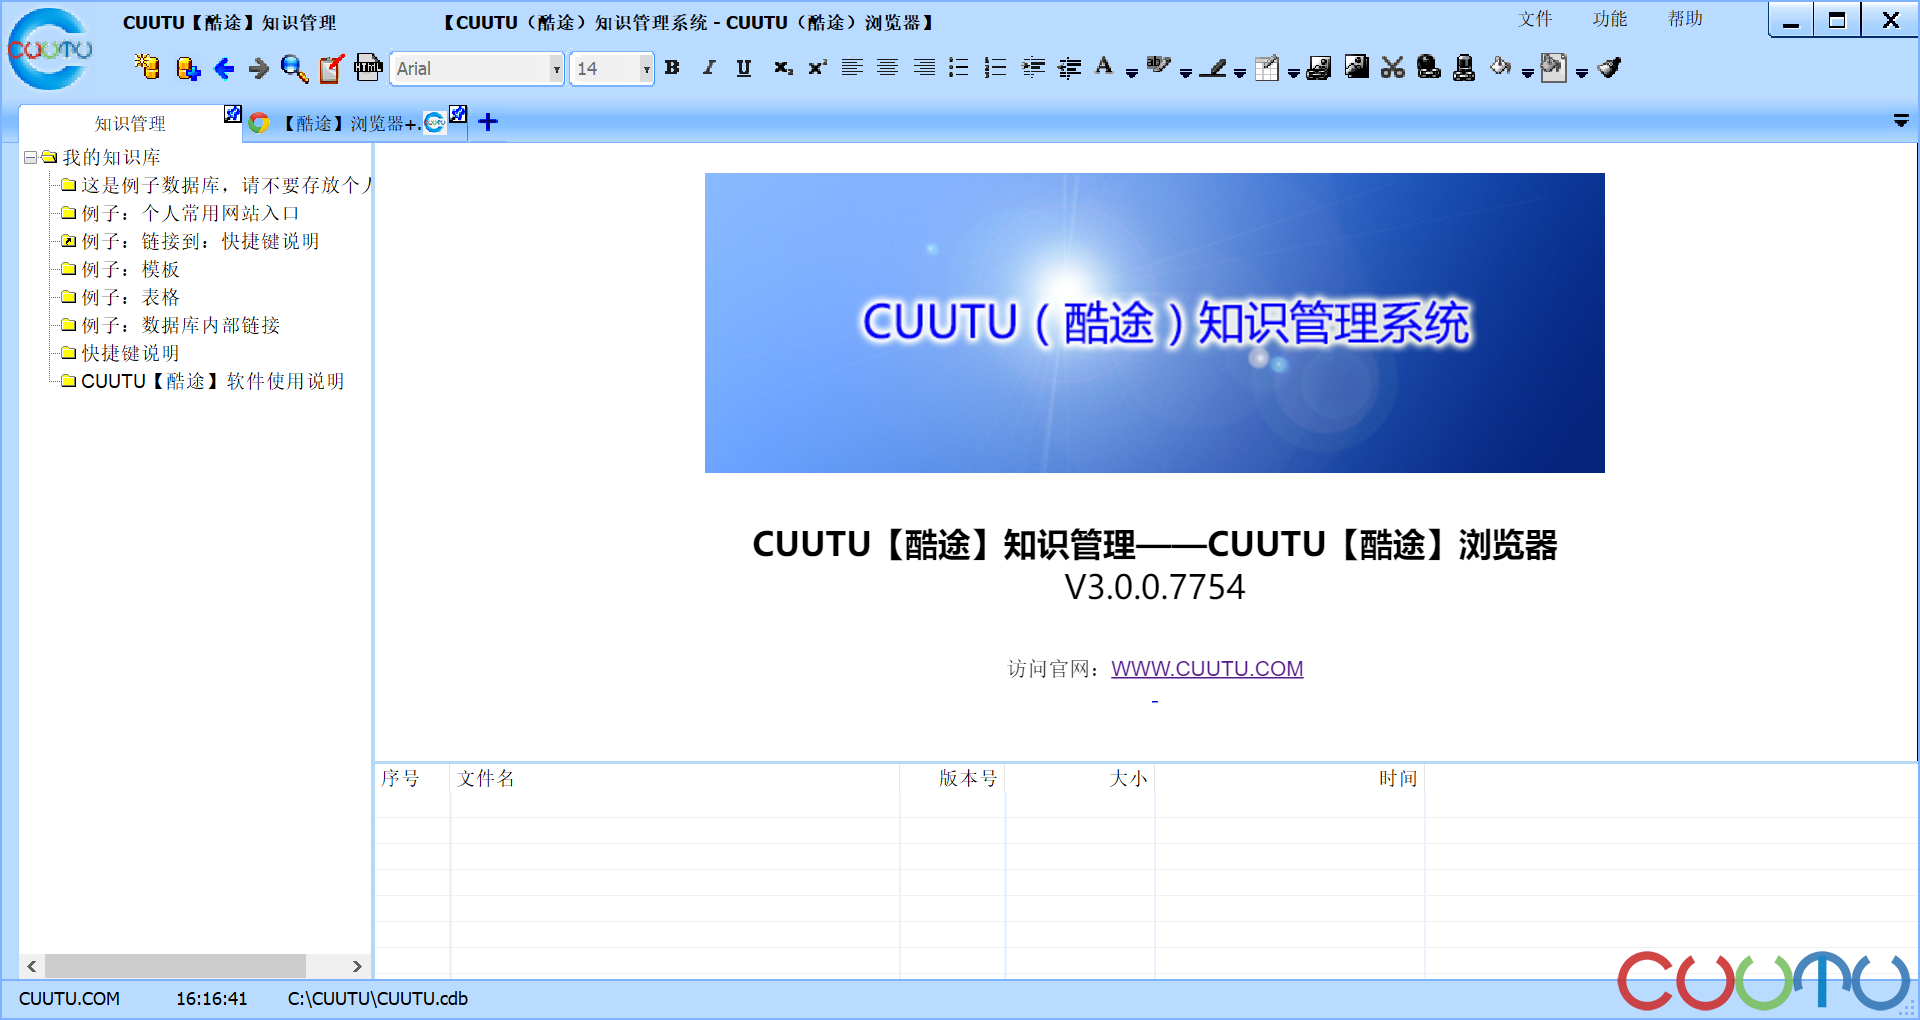Toggle bold formatting

tap(672, 67)
